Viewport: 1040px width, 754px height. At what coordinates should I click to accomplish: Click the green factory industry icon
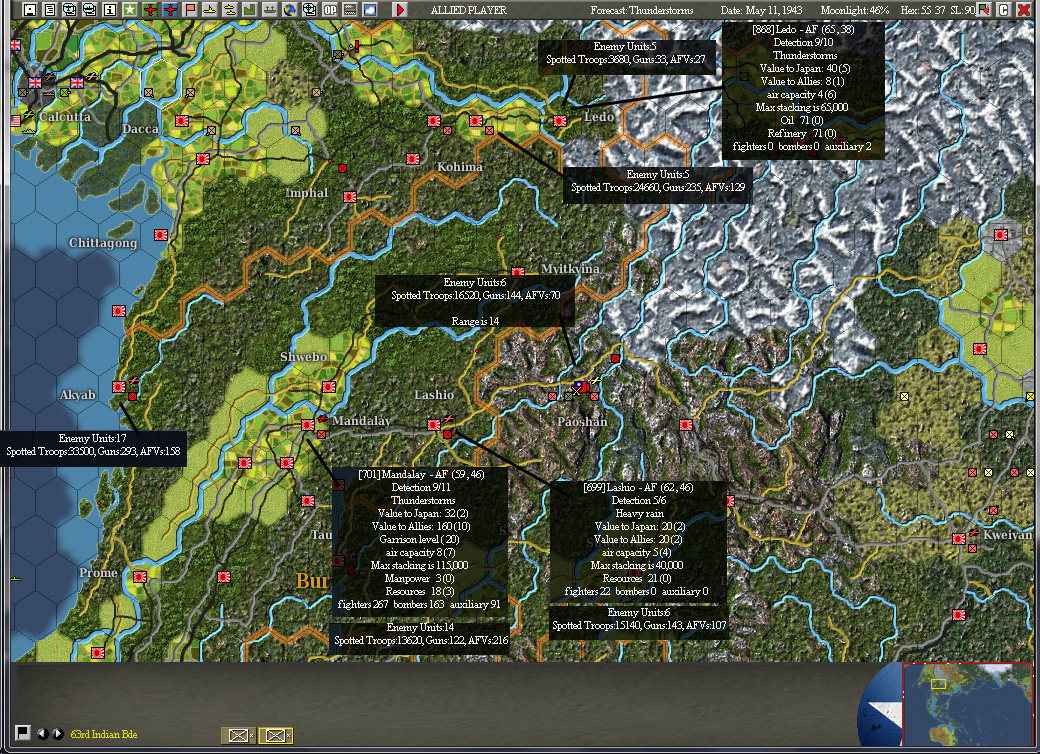249,9
